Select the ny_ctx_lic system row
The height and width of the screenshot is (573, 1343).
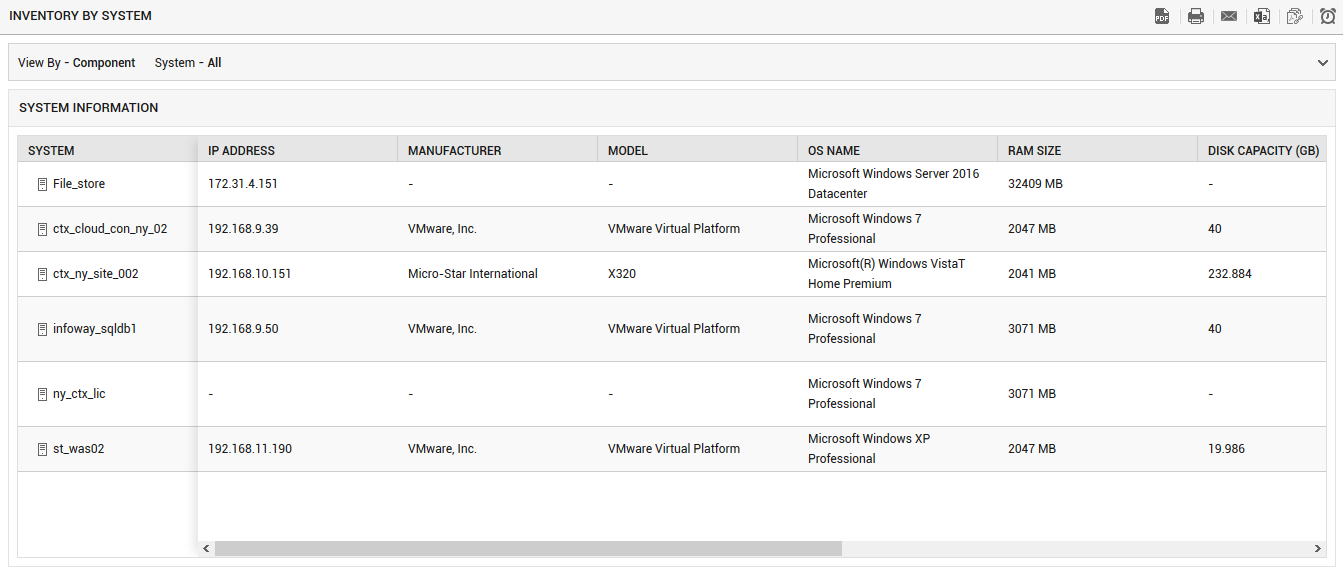pyautogui.click(x=672, y=394)
